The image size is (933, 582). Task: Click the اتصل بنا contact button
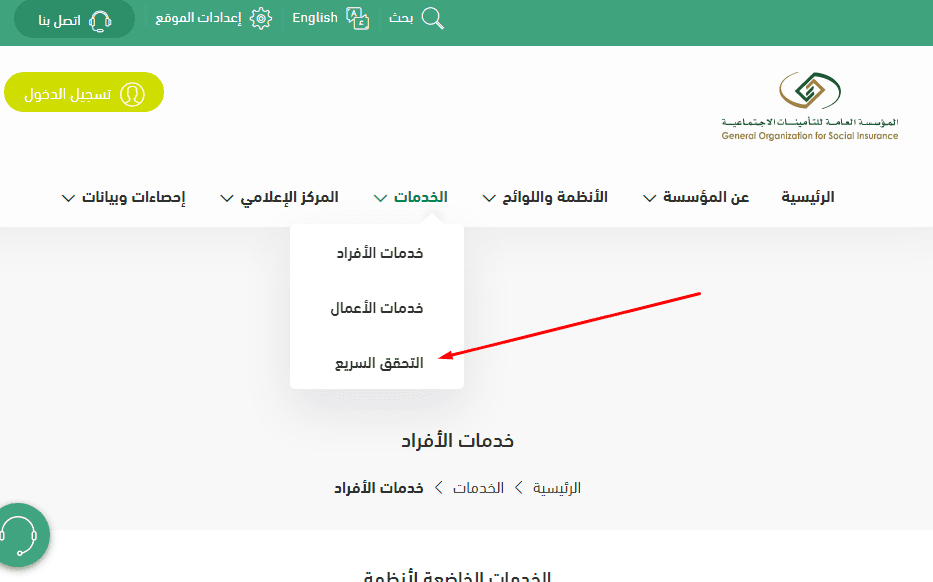point(74,20)
